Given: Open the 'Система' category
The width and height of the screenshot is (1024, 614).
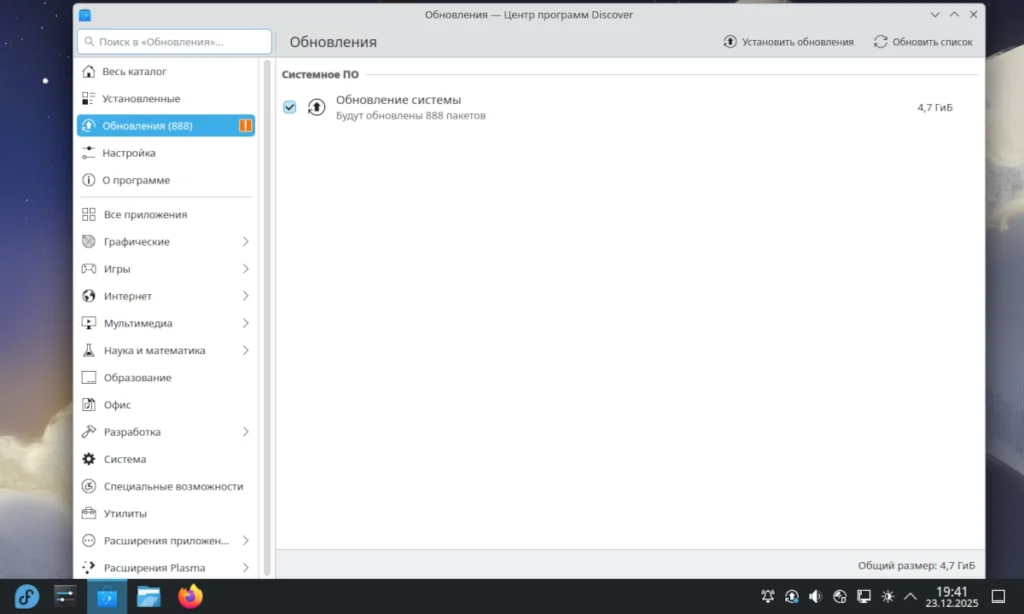Looking at the screenshot, I should pos(166,459).
